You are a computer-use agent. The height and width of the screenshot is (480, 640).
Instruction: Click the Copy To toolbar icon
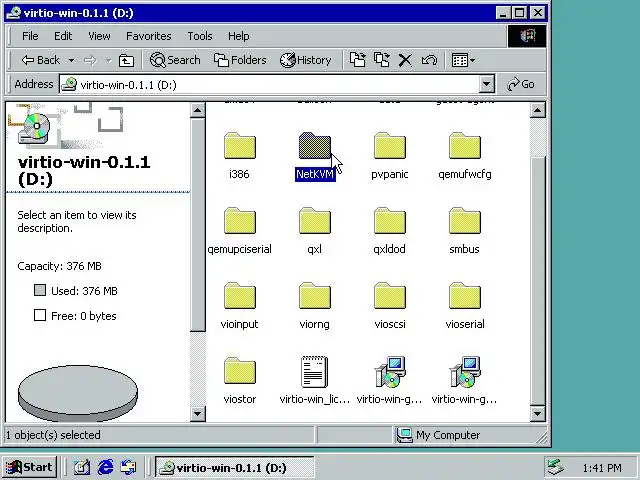pyautogui.click(x=382, y=60)
